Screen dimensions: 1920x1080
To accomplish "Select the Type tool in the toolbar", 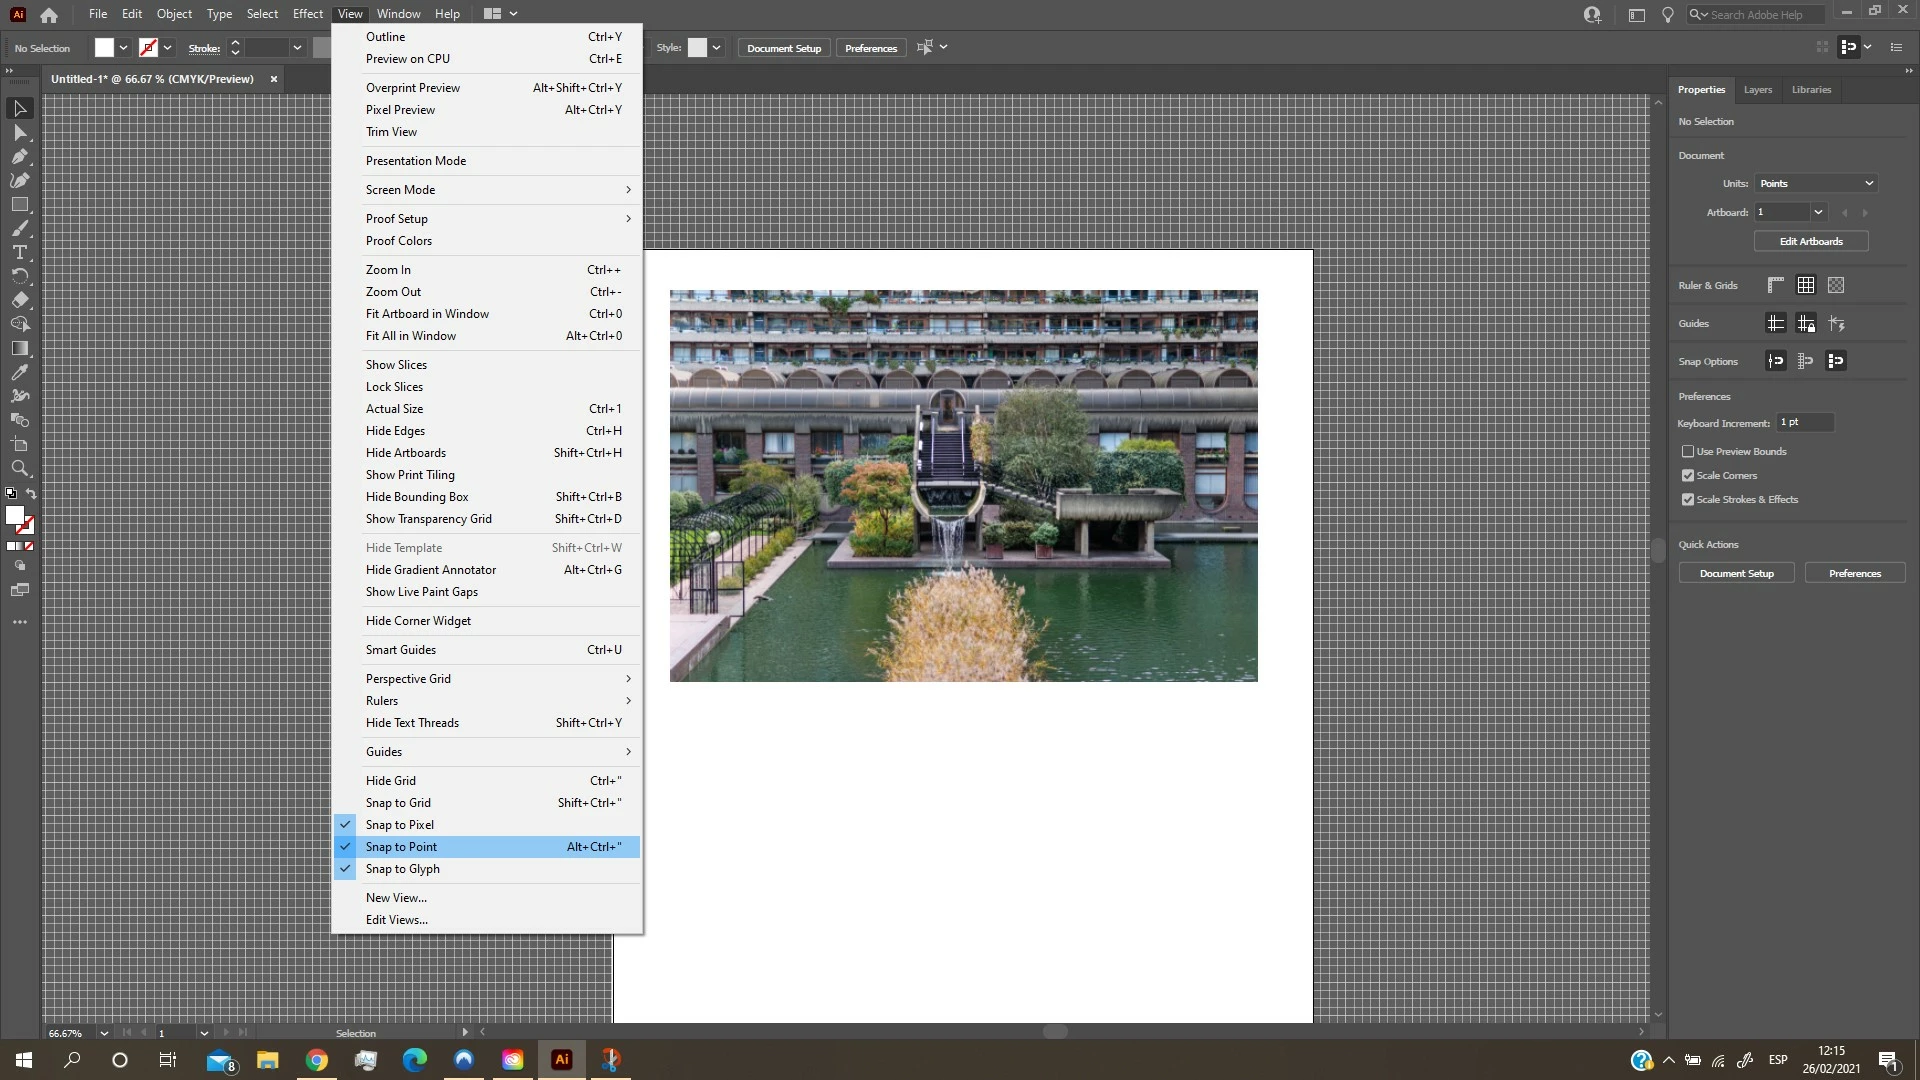I will [x=19, y=252].
